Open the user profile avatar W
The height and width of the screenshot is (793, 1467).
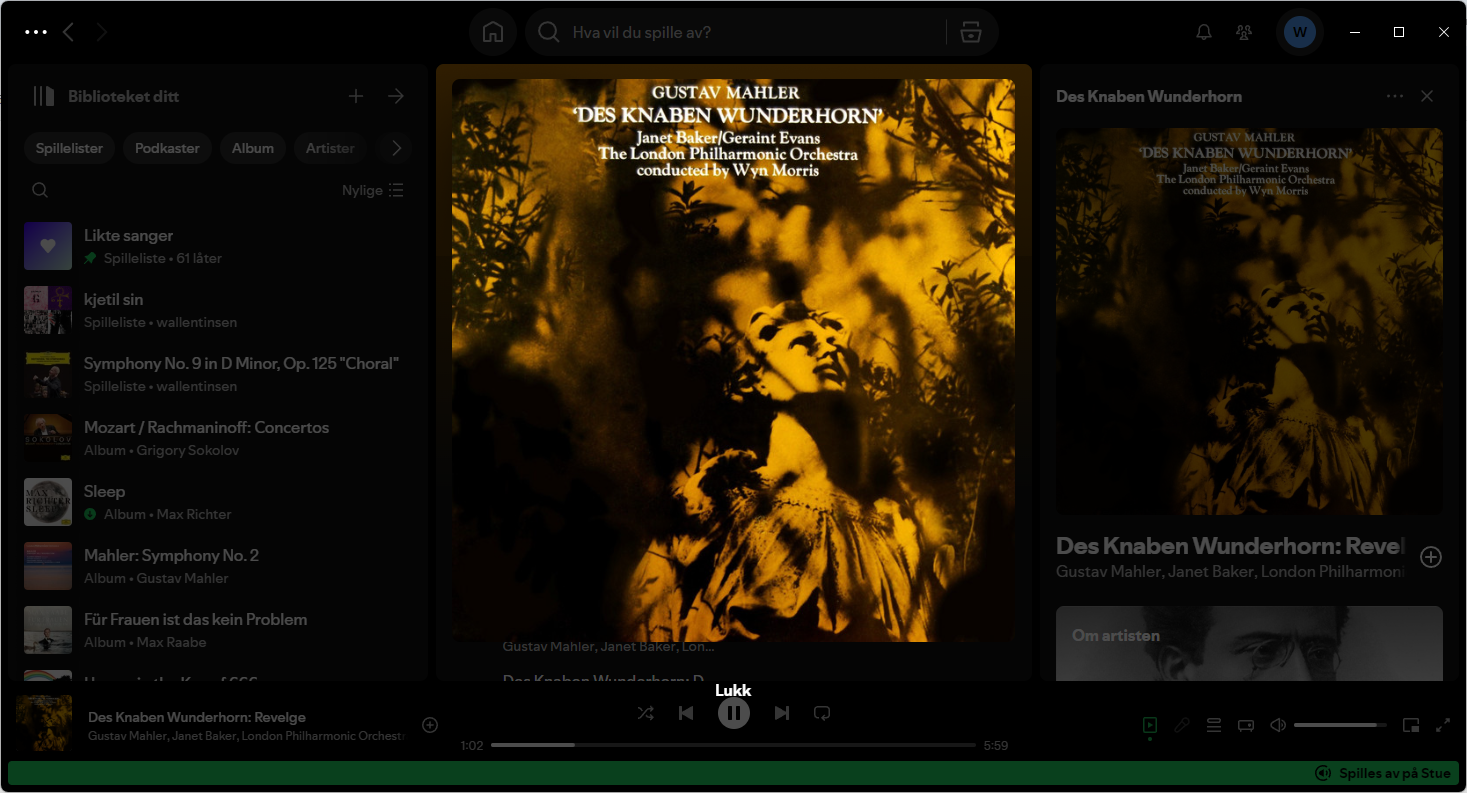pos(1300,32)
